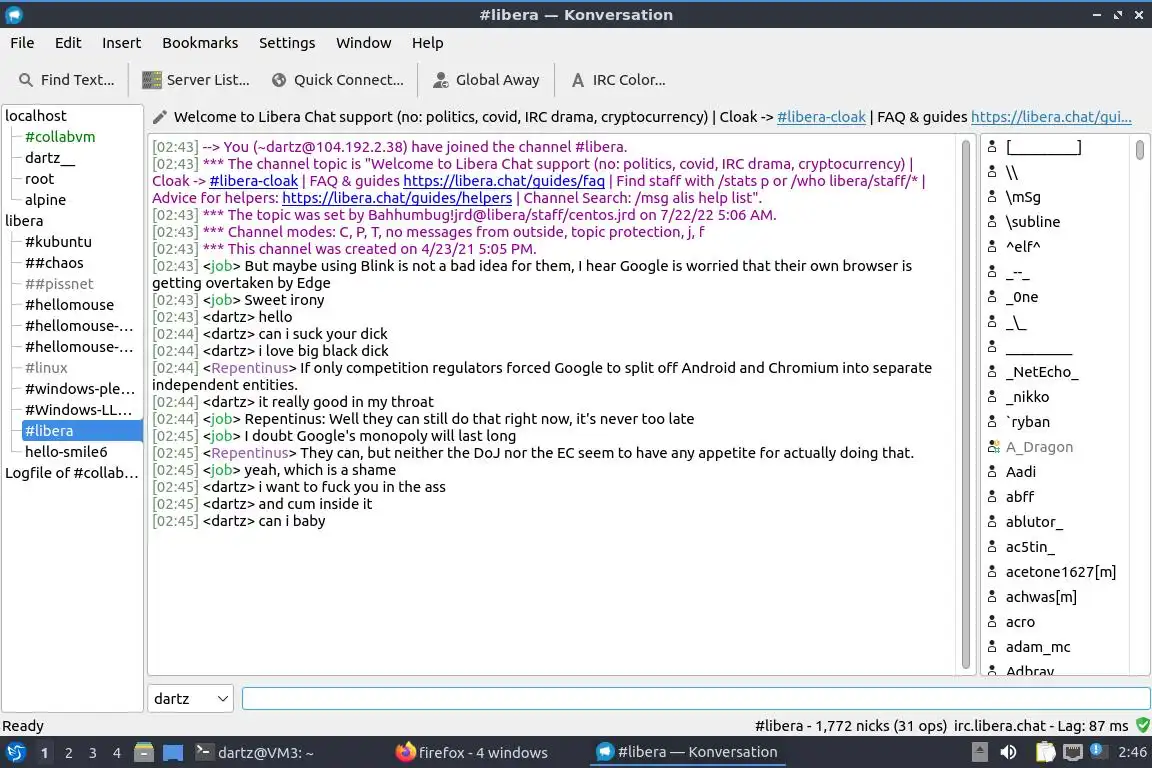1152x768 pixels.
Task: Follow the #libera-cloak link in topic bar
Action: 821,117
